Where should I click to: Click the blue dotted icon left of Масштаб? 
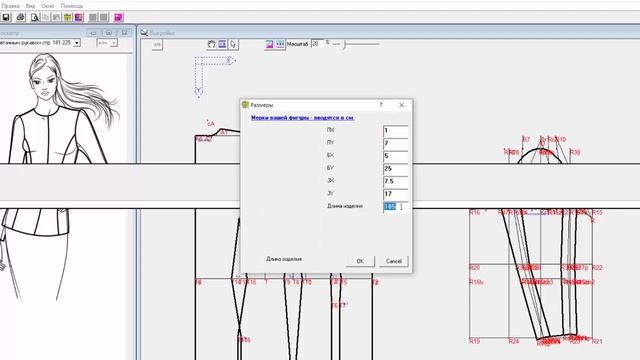[280, 44]
